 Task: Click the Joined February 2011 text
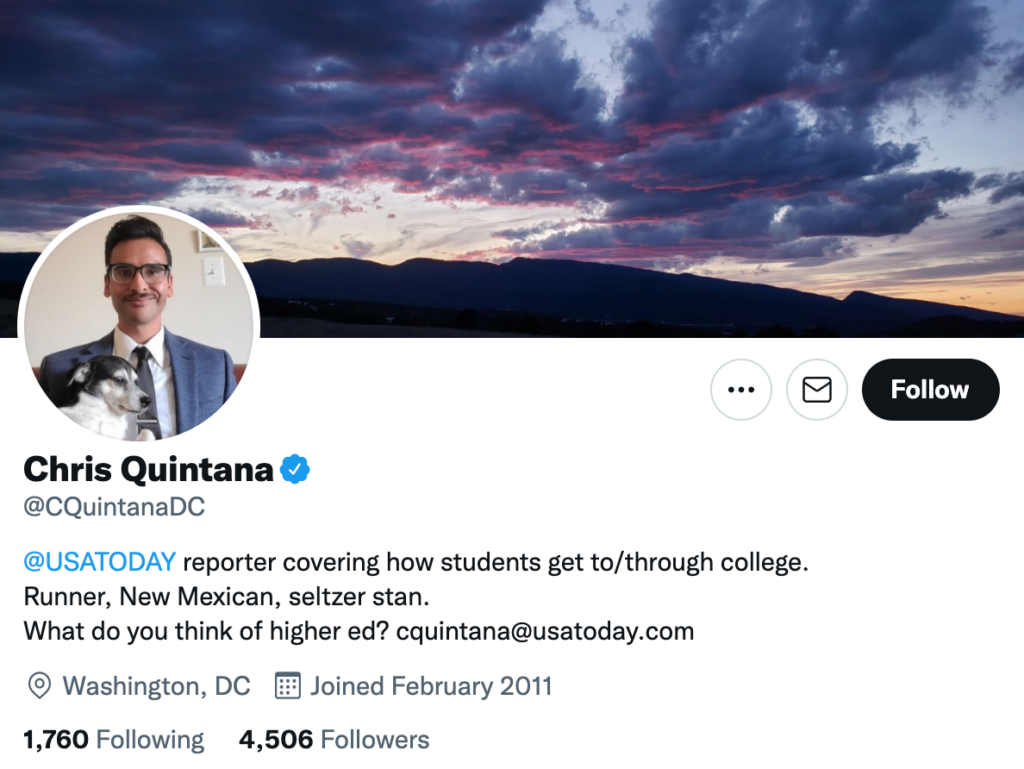coord(431,686)
